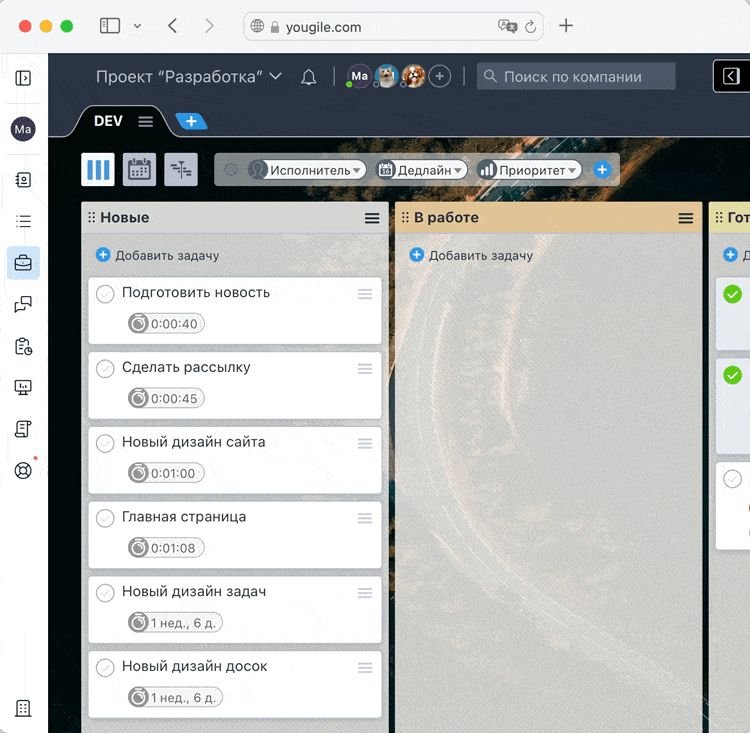Click the briefcase projects icon in sidebar
The width and height of the screenshot is (750, 733).
[23, 263]
